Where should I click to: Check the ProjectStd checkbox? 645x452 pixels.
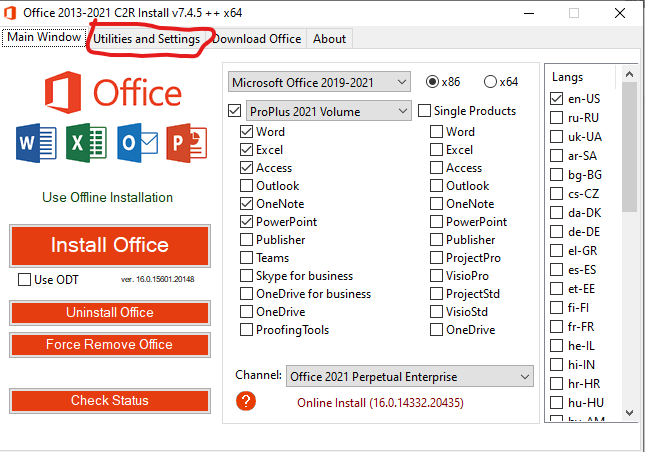click(x=436, y=294)
